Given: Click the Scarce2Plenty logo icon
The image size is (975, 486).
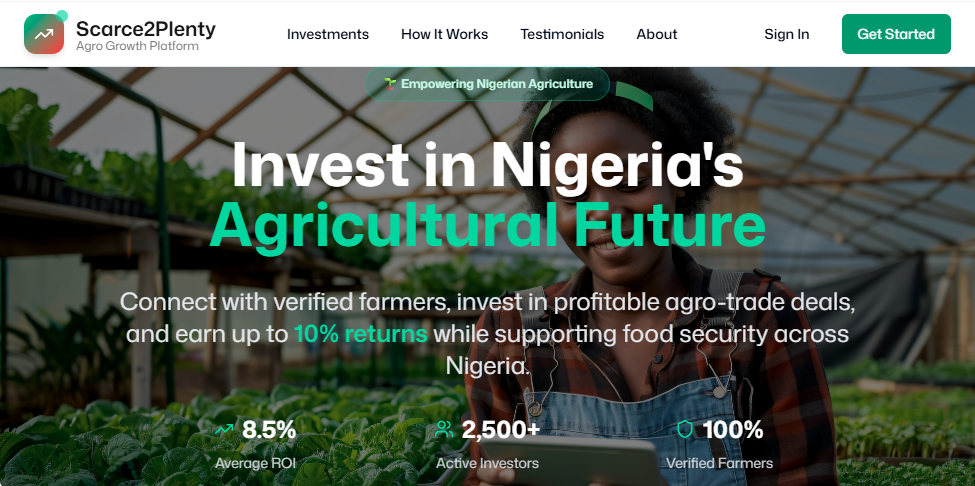Looking at the screenshot, I should [x=44, y=34].
